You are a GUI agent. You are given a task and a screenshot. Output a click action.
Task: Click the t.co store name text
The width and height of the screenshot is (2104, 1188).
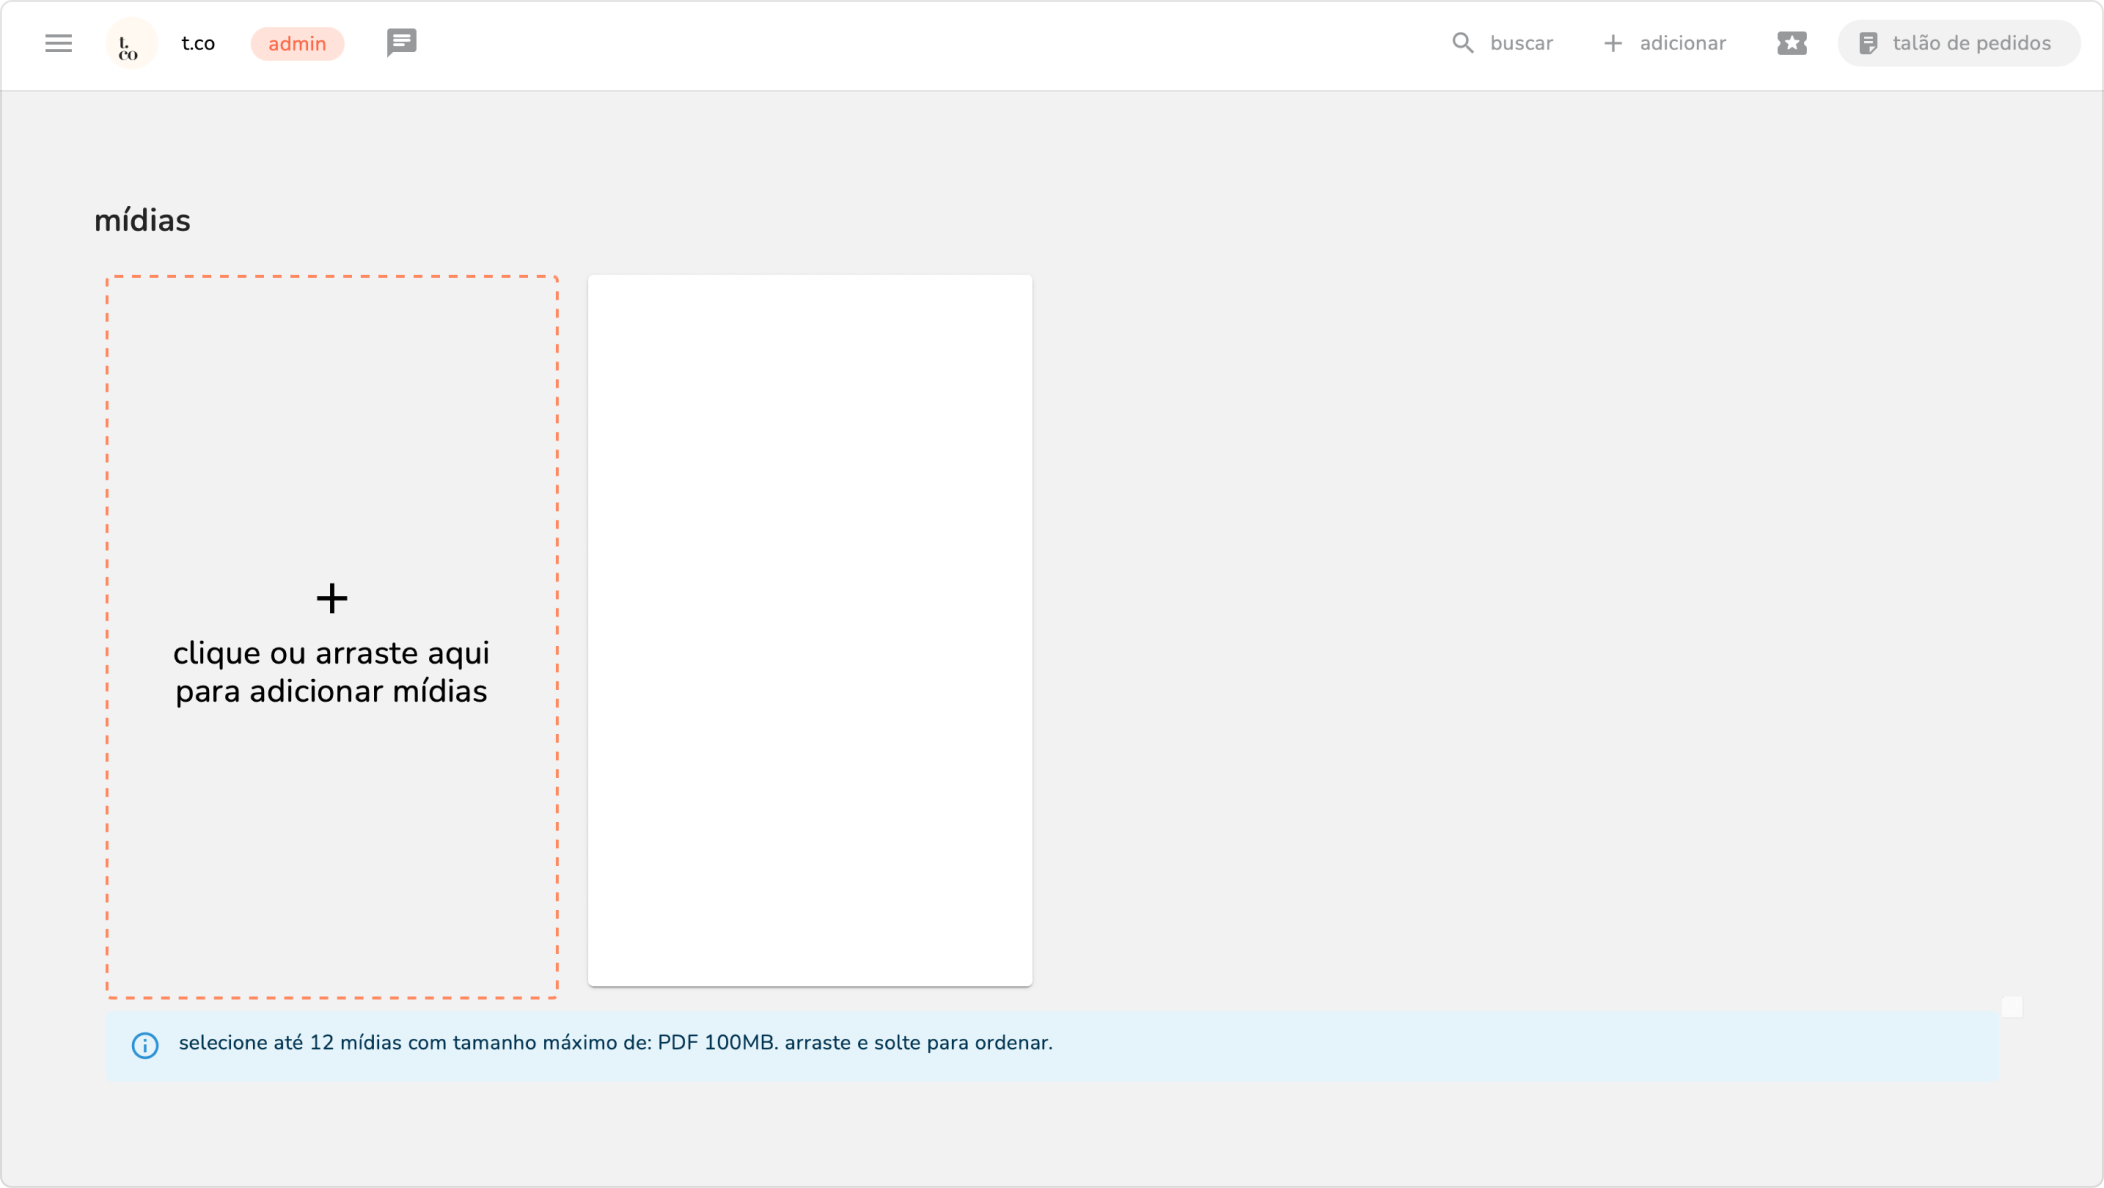pyautogui.click(x=198, y=43)
